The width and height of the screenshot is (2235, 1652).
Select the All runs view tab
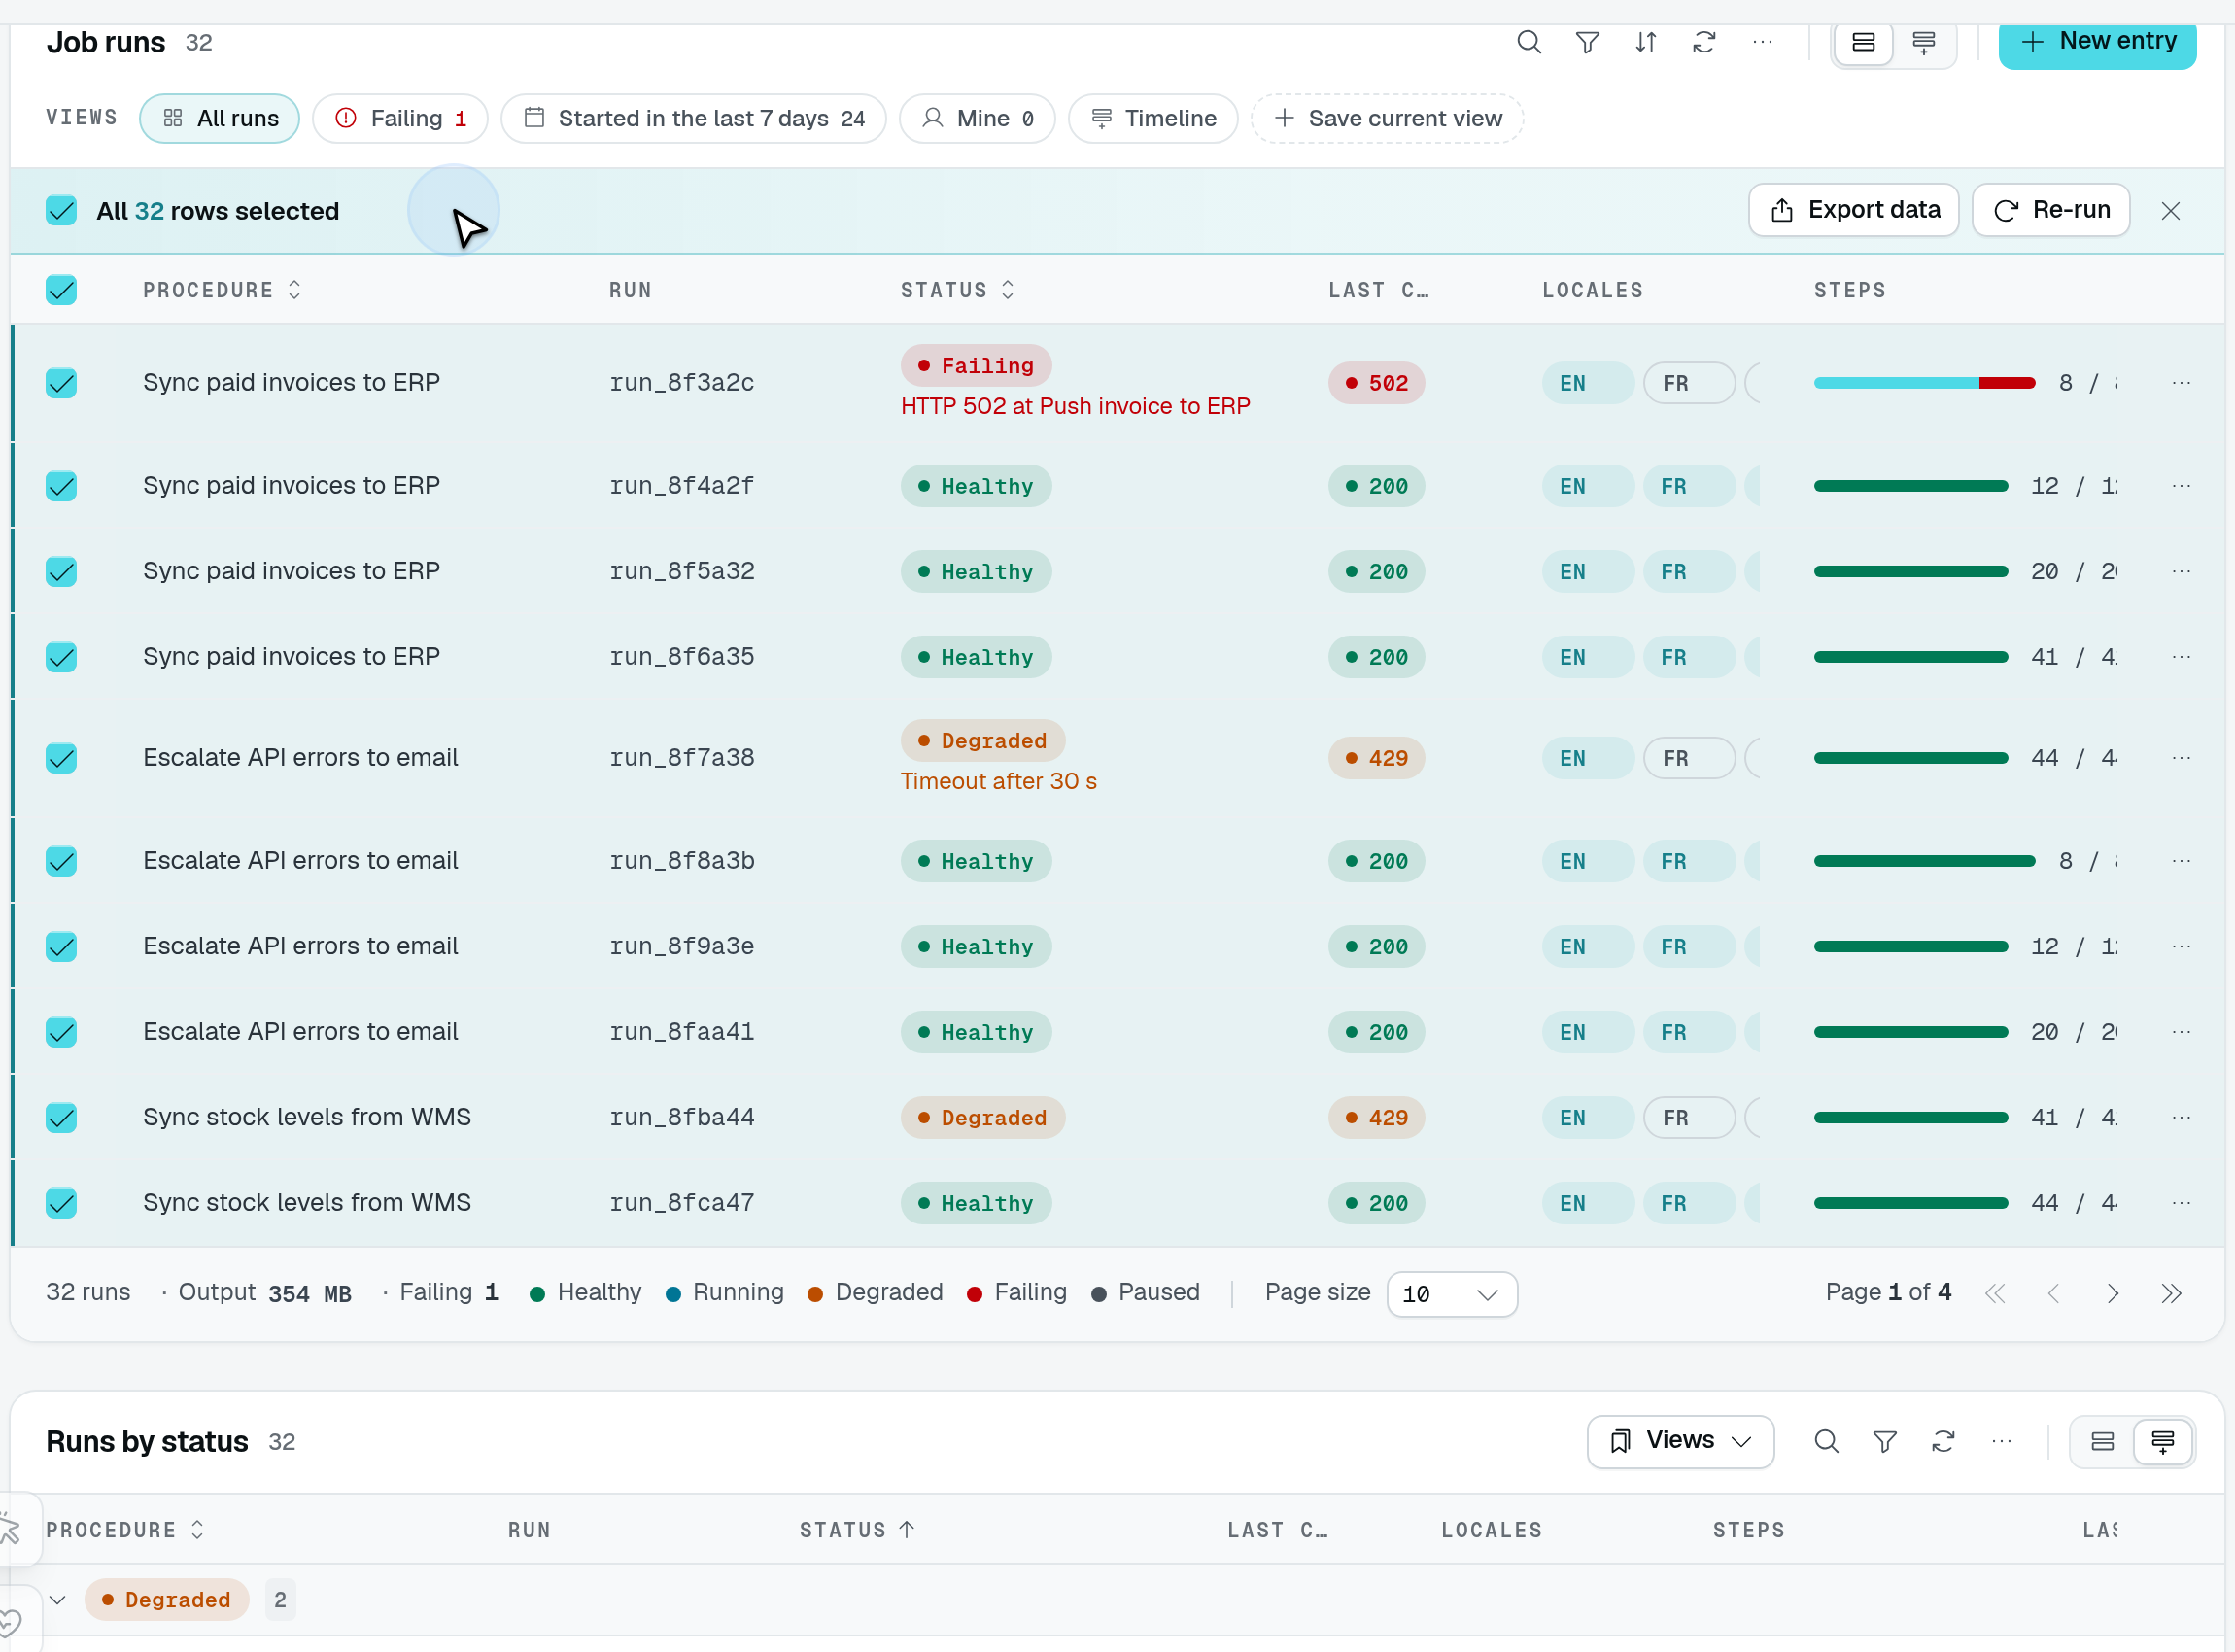click(219, 119)
